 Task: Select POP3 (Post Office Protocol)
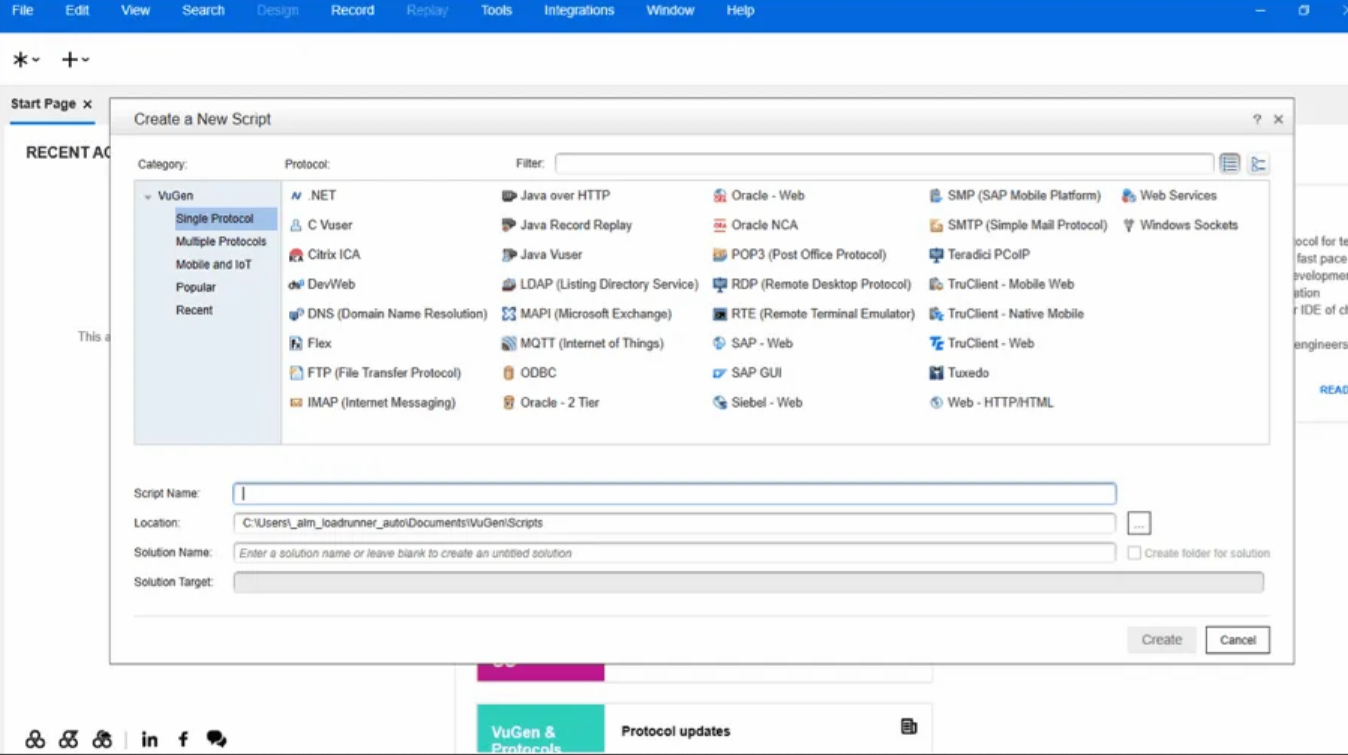800,255
